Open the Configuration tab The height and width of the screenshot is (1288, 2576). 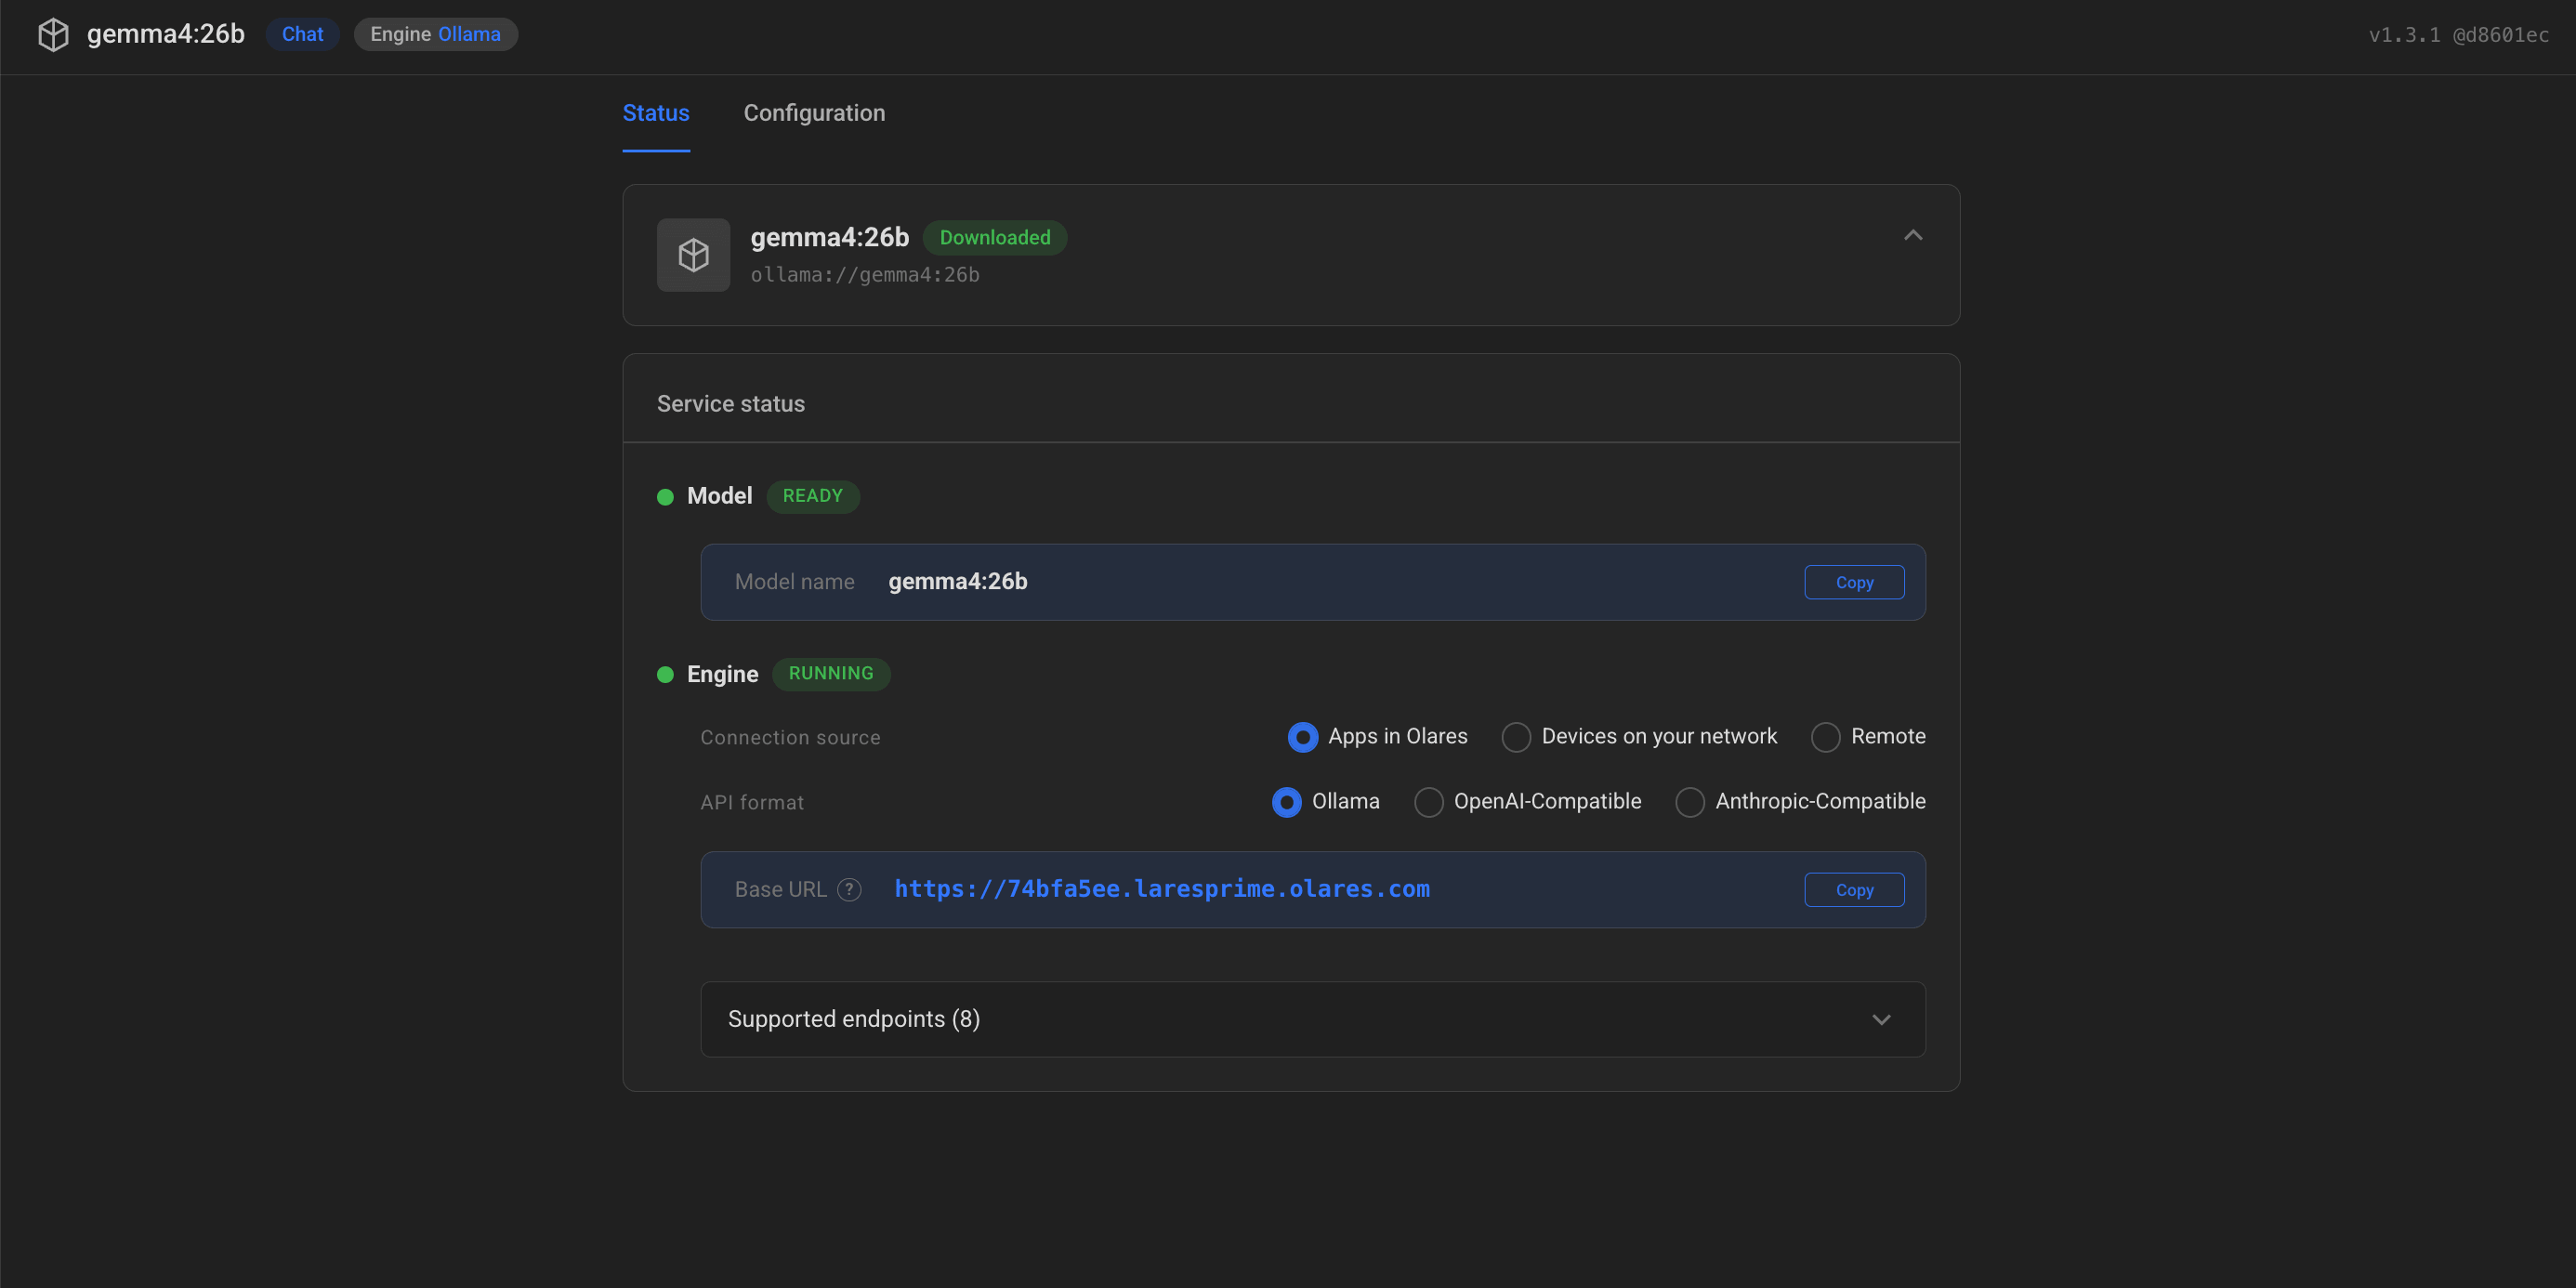(x=814, y=113)
